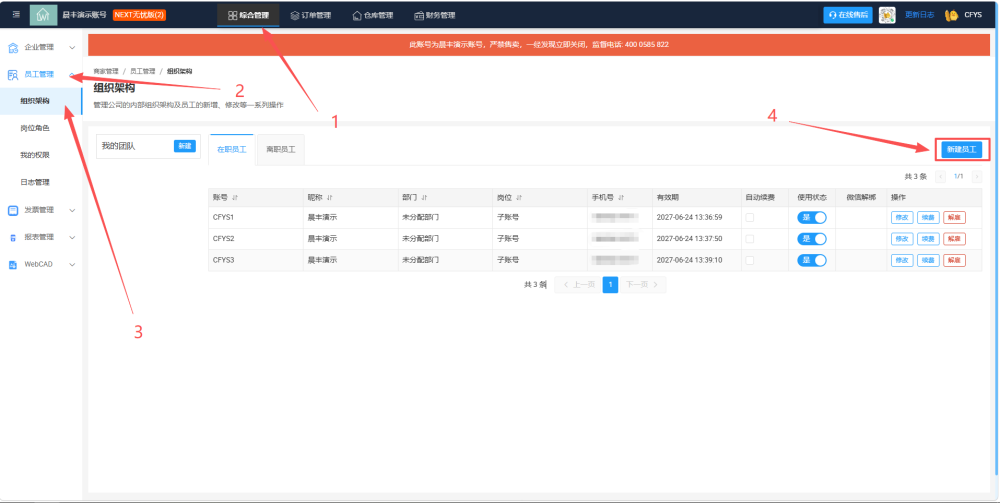The height and width of the screenshot is (503, 1000).
Task: Click the 下一页 pagination button
Action: click(642, 284)
